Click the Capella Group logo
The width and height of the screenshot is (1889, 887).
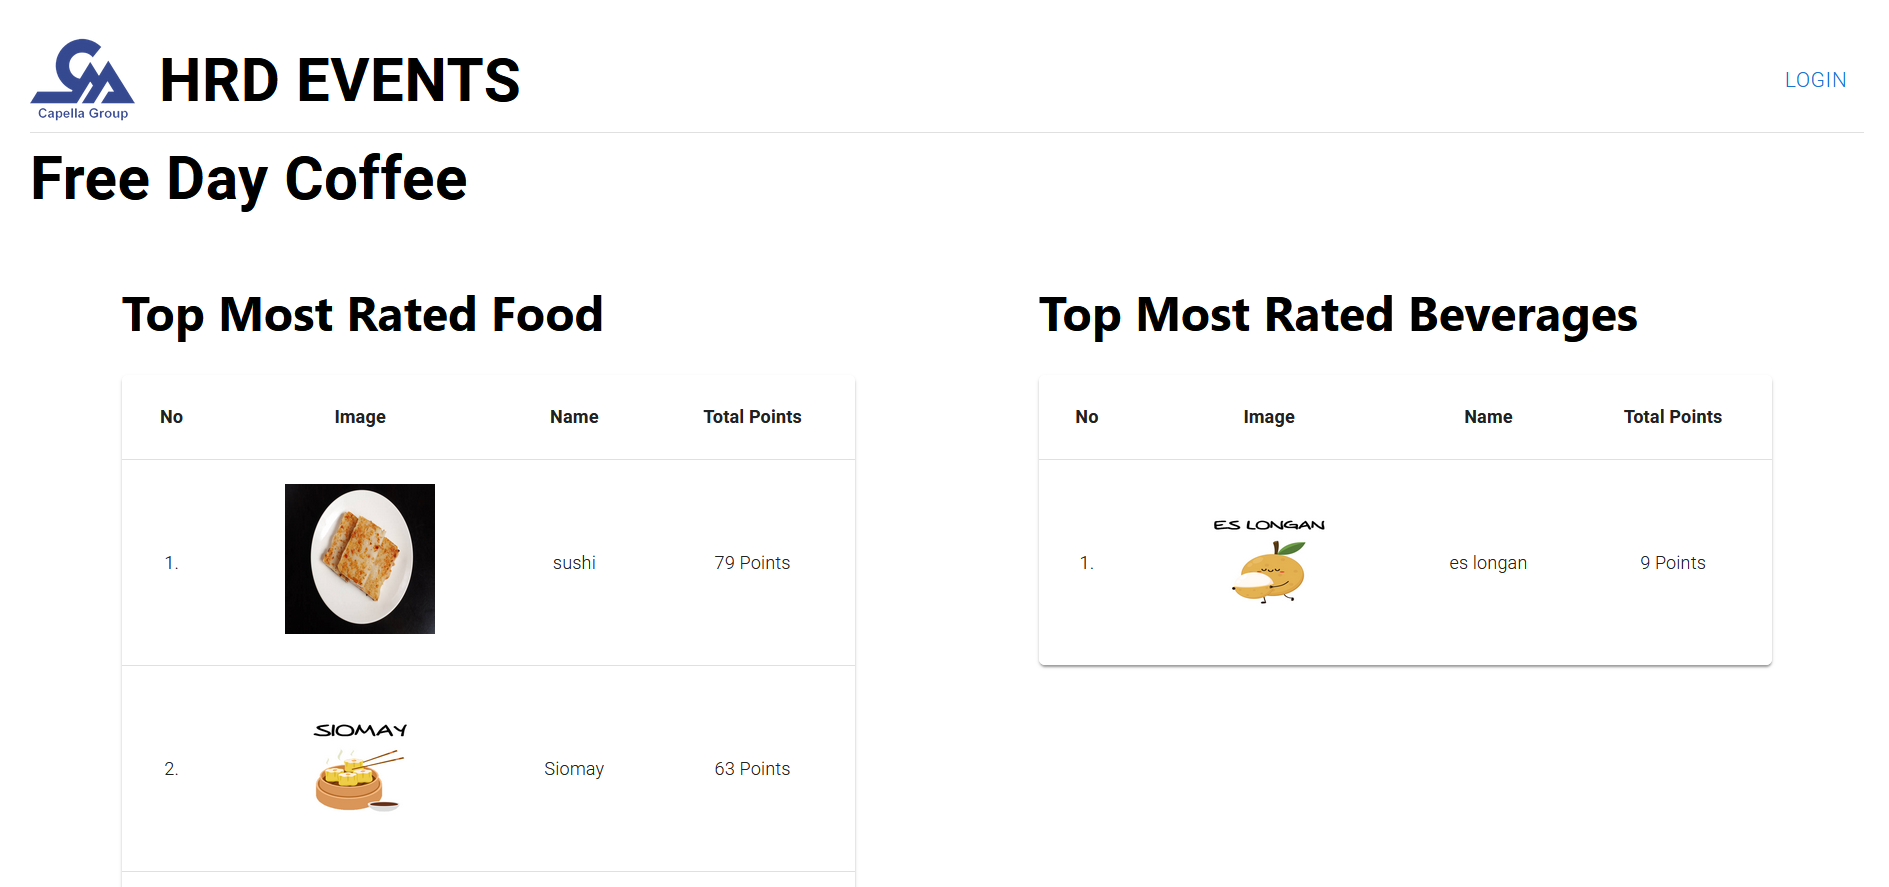point(82,80)
